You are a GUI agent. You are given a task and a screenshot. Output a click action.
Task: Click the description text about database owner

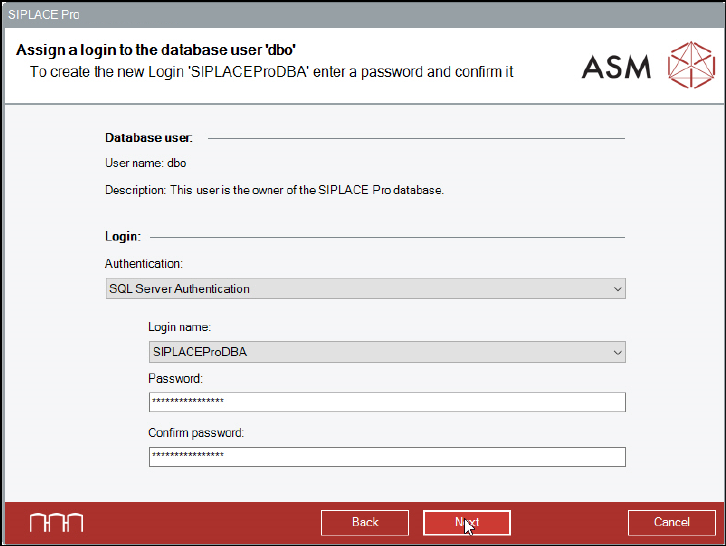click(x=274, y=189)
